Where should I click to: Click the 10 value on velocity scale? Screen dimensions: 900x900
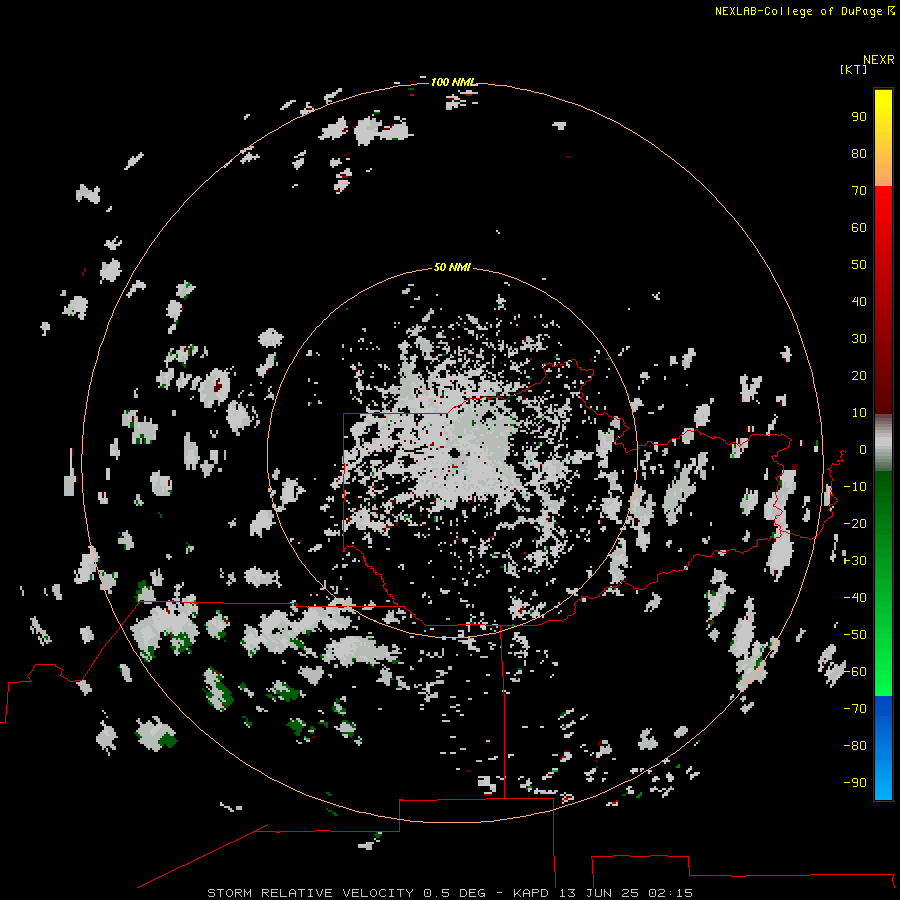coord(859,413)
